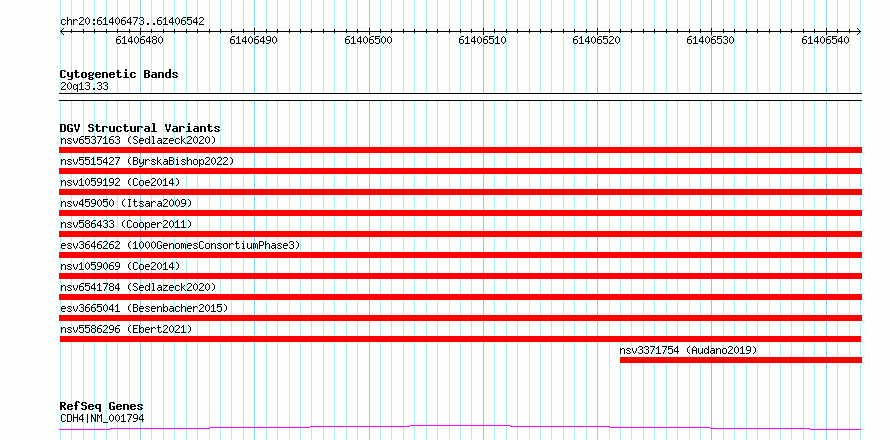Click ruler position 61406540
This screenshot has height=440, width=890.
click(x=826, y=40)
